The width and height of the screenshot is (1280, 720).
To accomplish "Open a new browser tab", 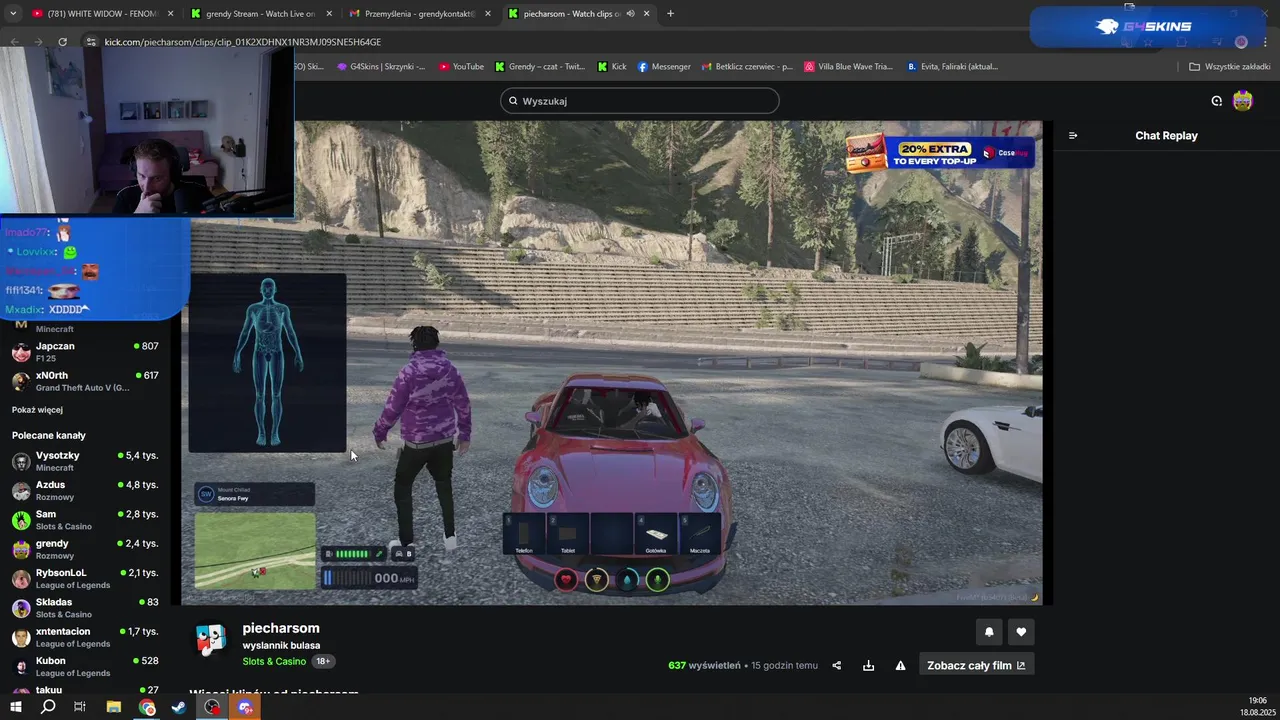I will [x=670, y=14].
